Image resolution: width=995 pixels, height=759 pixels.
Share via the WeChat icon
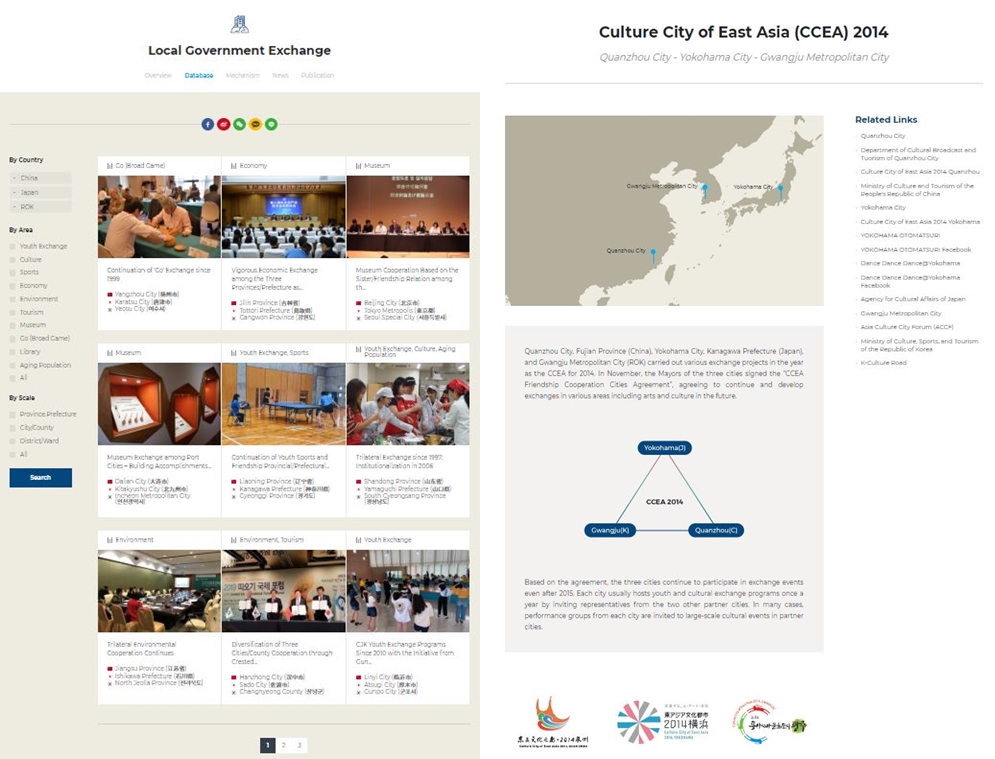[239, 124]
